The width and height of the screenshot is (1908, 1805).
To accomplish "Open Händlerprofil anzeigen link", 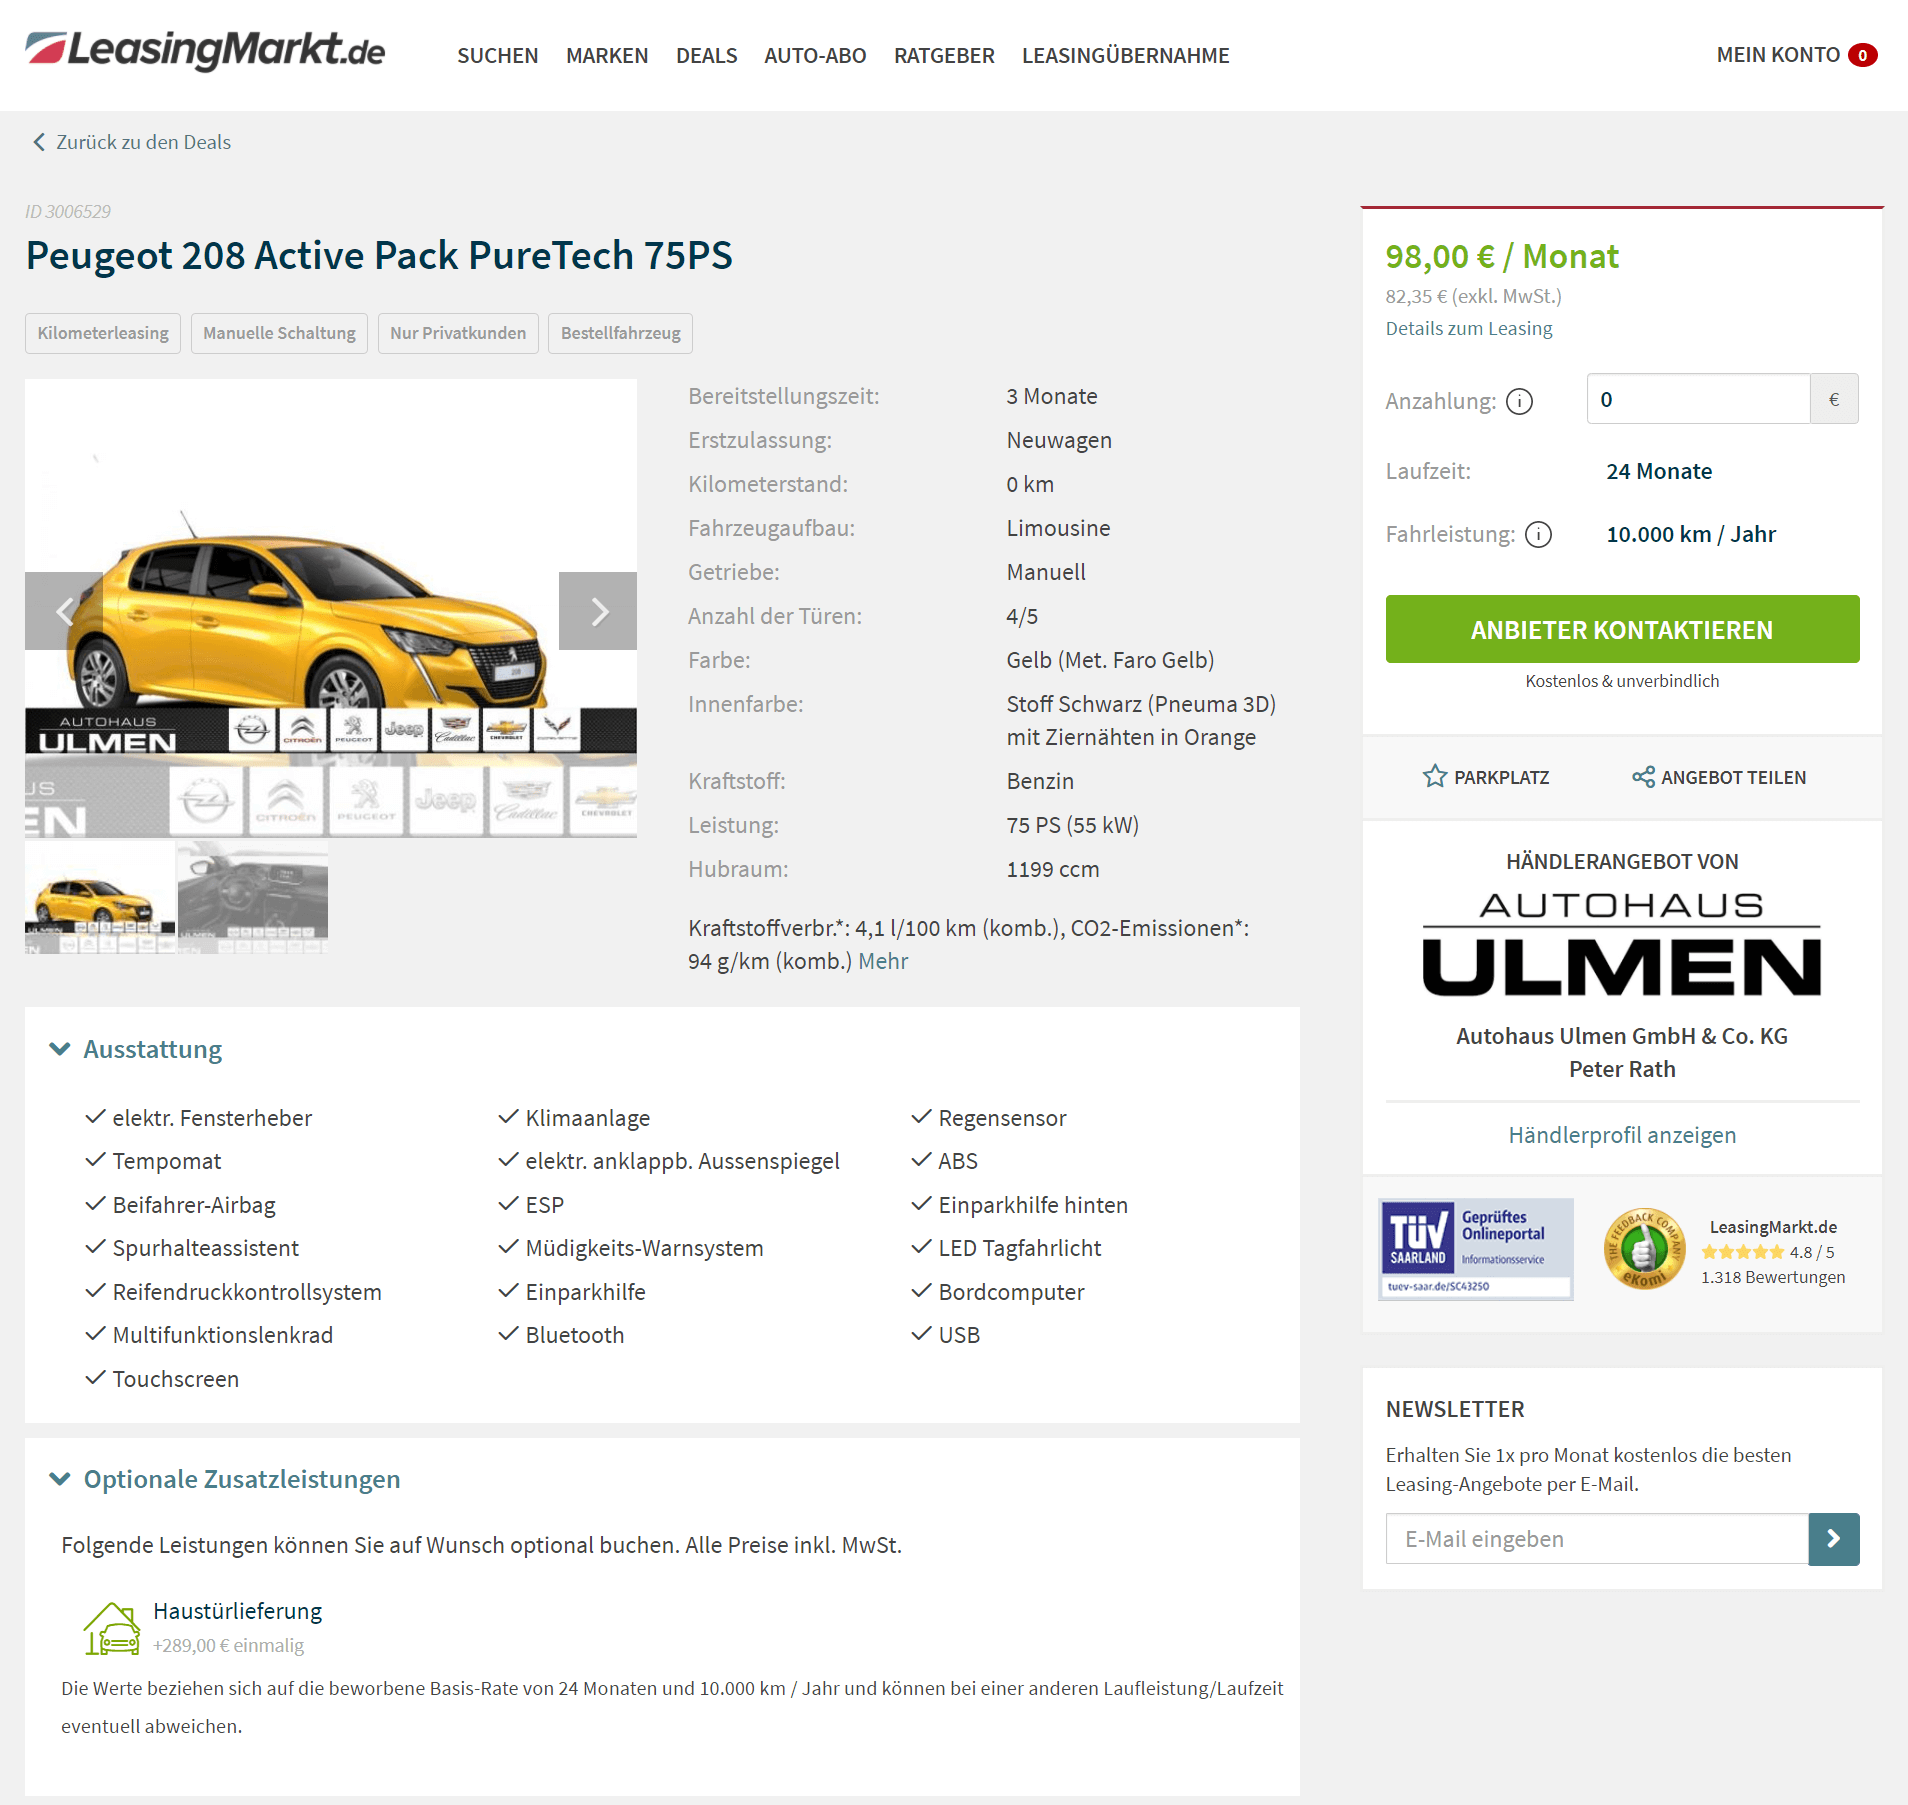I will click(x=1622, y=1135).
